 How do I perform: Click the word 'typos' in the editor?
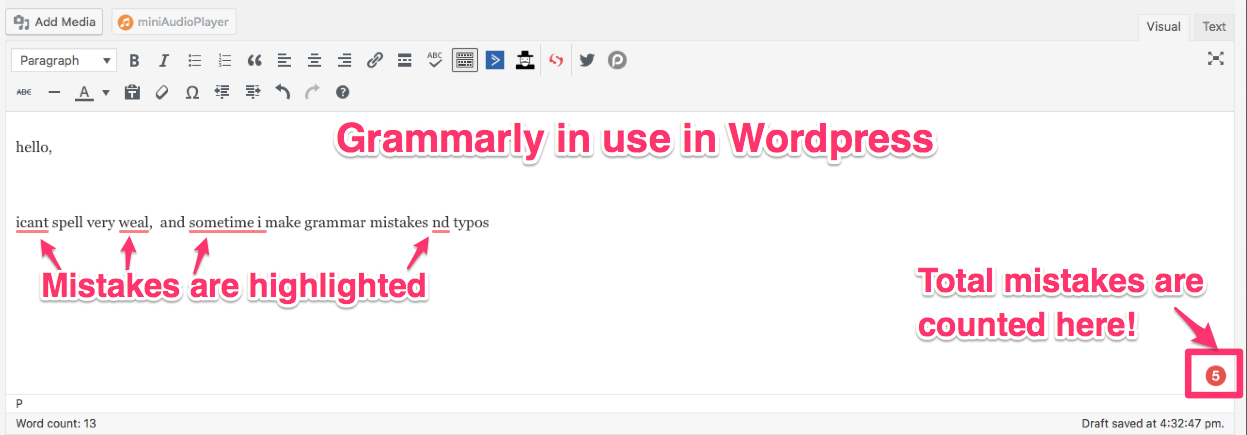(471, 223)
